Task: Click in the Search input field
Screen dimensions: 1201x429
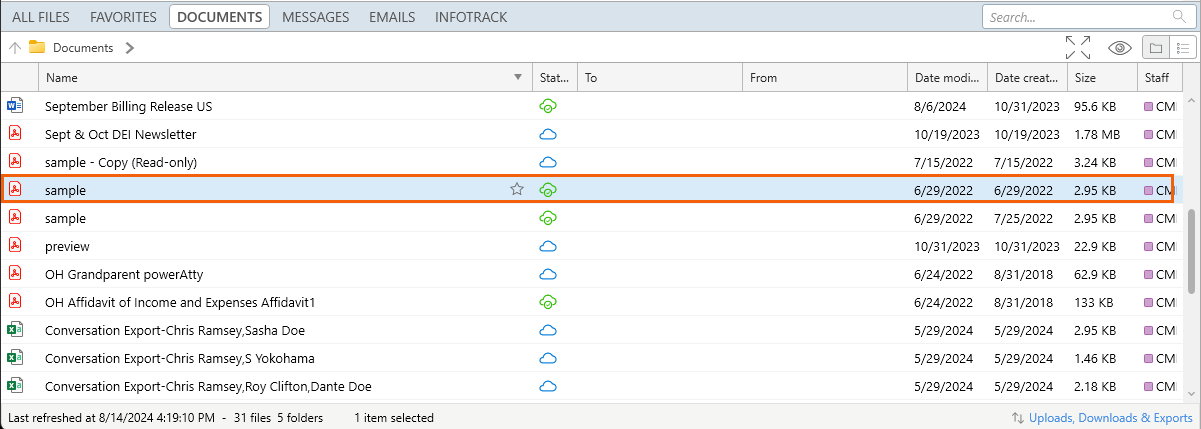Action: coord(1076,17)
